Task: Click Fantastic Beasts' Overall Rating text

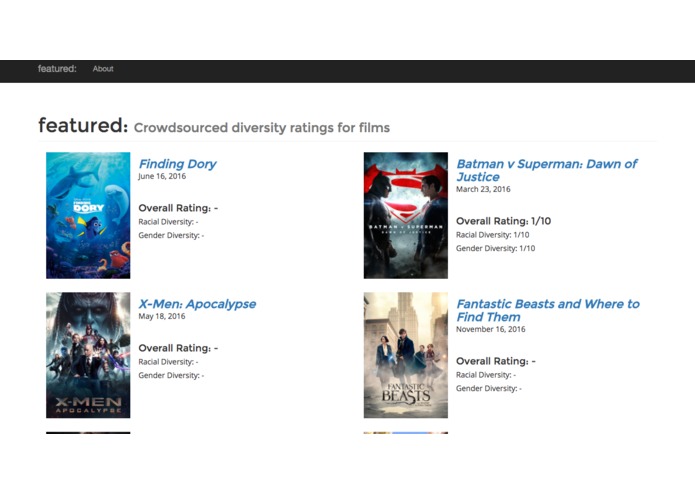Action: point(496,361)
